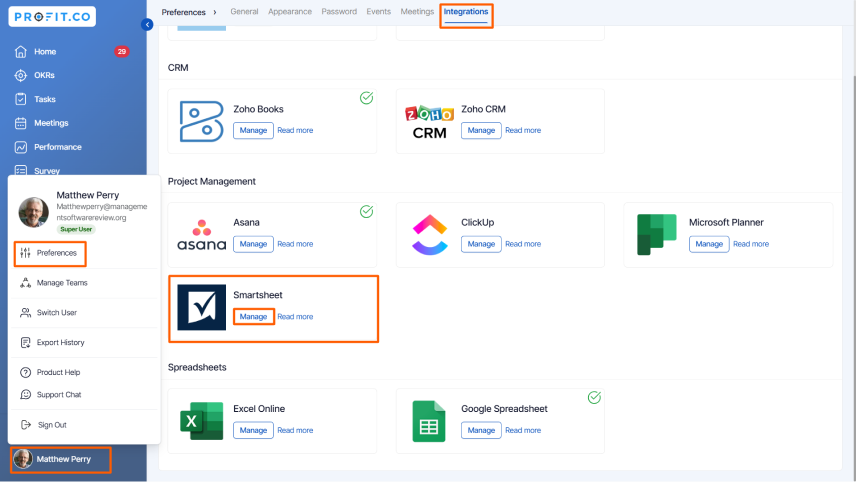856x482 pixels.
Task: Open Preferences from the user menu
Action: [x=50, y=253]
